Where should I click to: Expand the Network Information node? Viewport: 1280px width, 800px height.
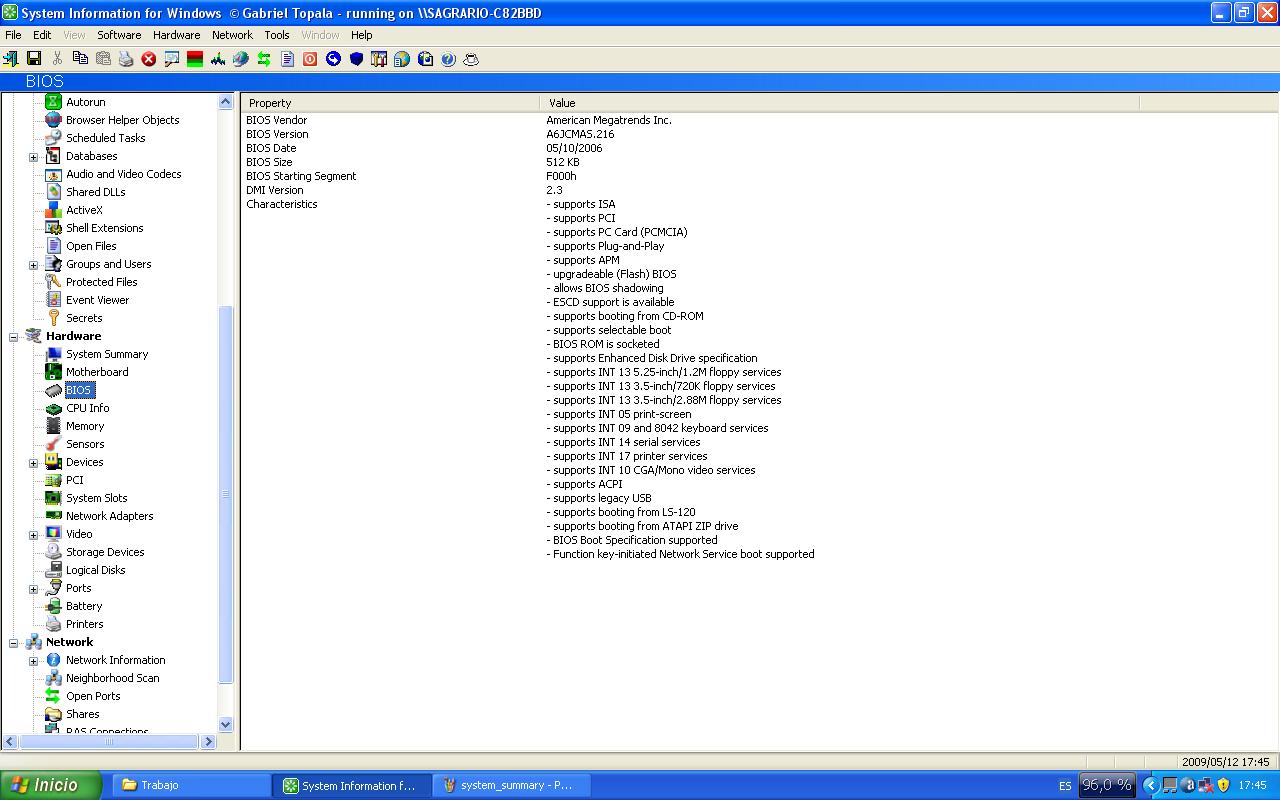(33, 661)
